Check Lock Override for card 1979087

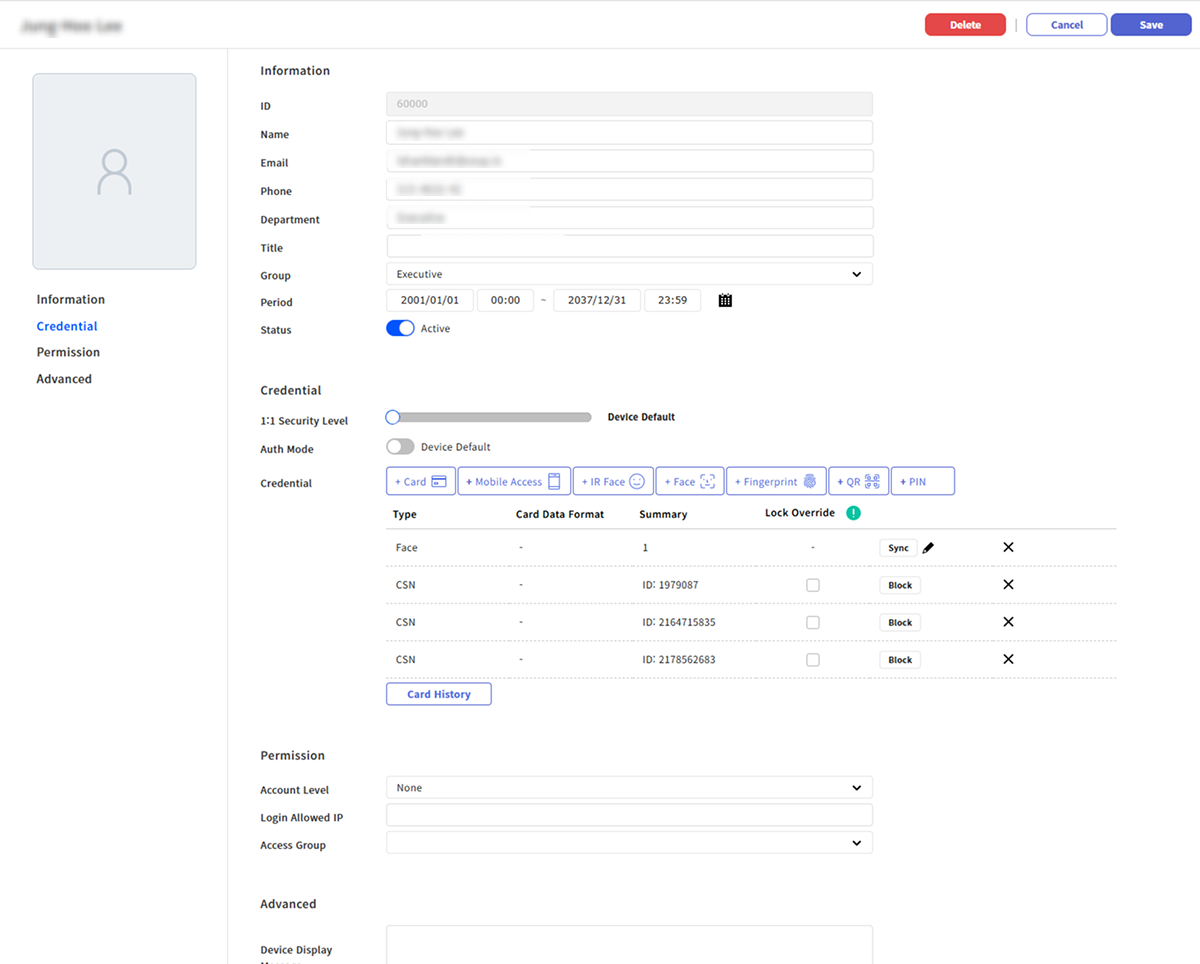[813, 585]
